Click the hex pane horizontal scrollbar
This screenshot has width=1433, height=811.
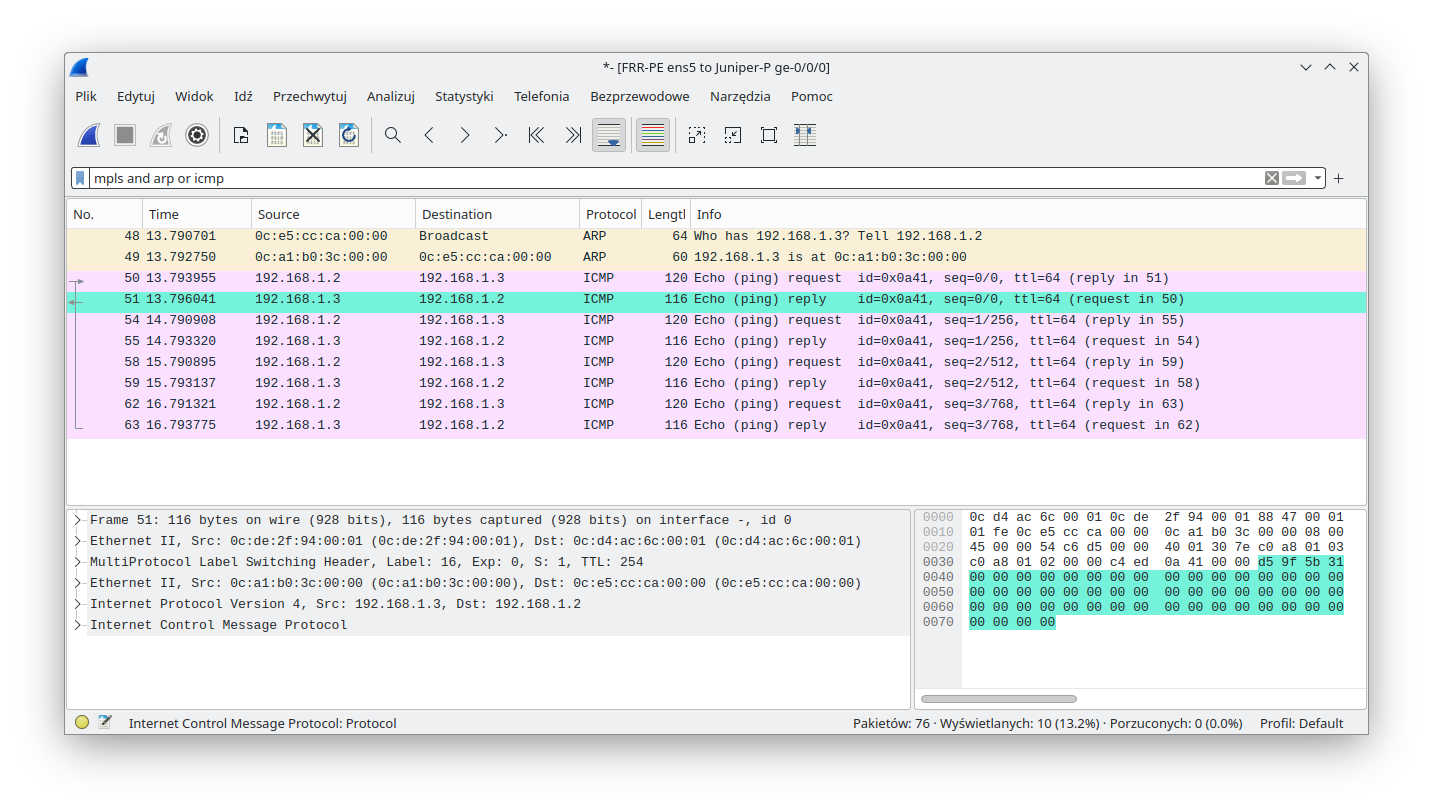999,699
